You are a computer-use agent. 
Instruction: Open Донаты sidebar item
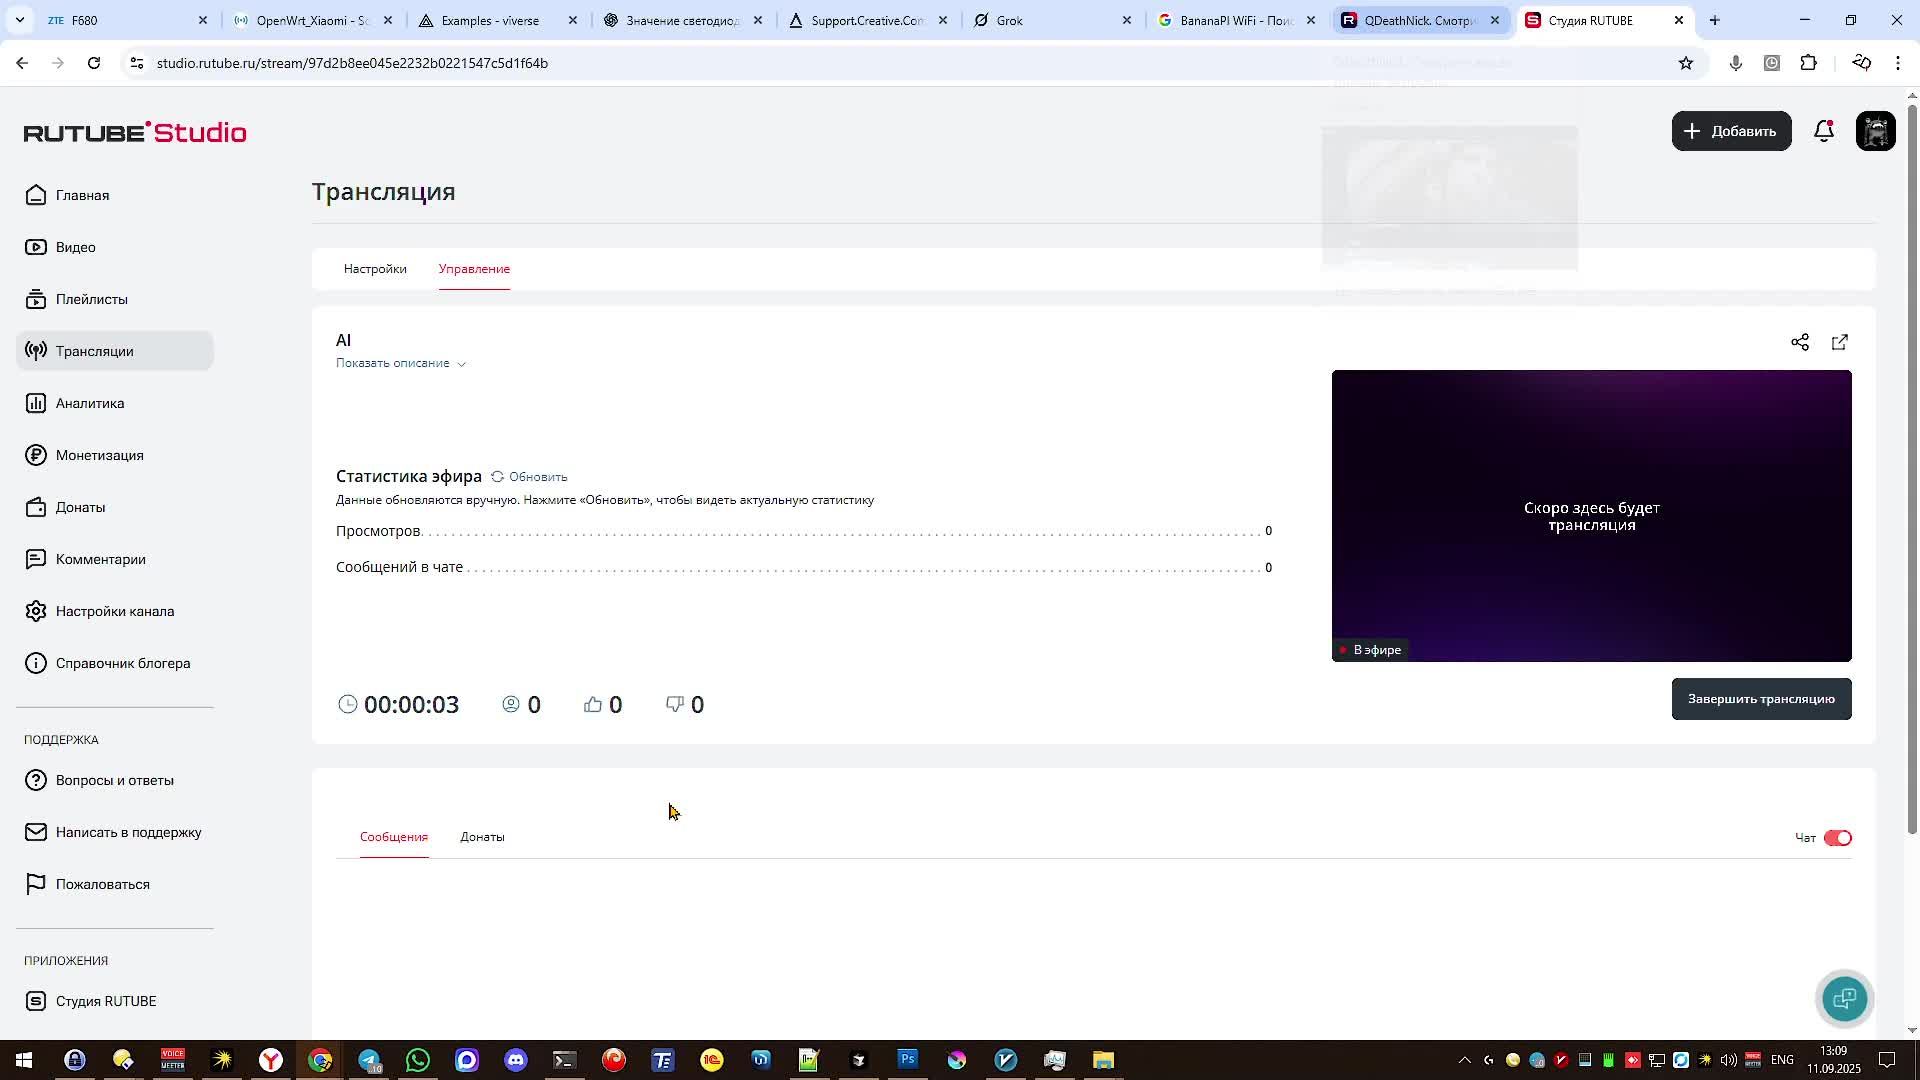tap(80, 507)
